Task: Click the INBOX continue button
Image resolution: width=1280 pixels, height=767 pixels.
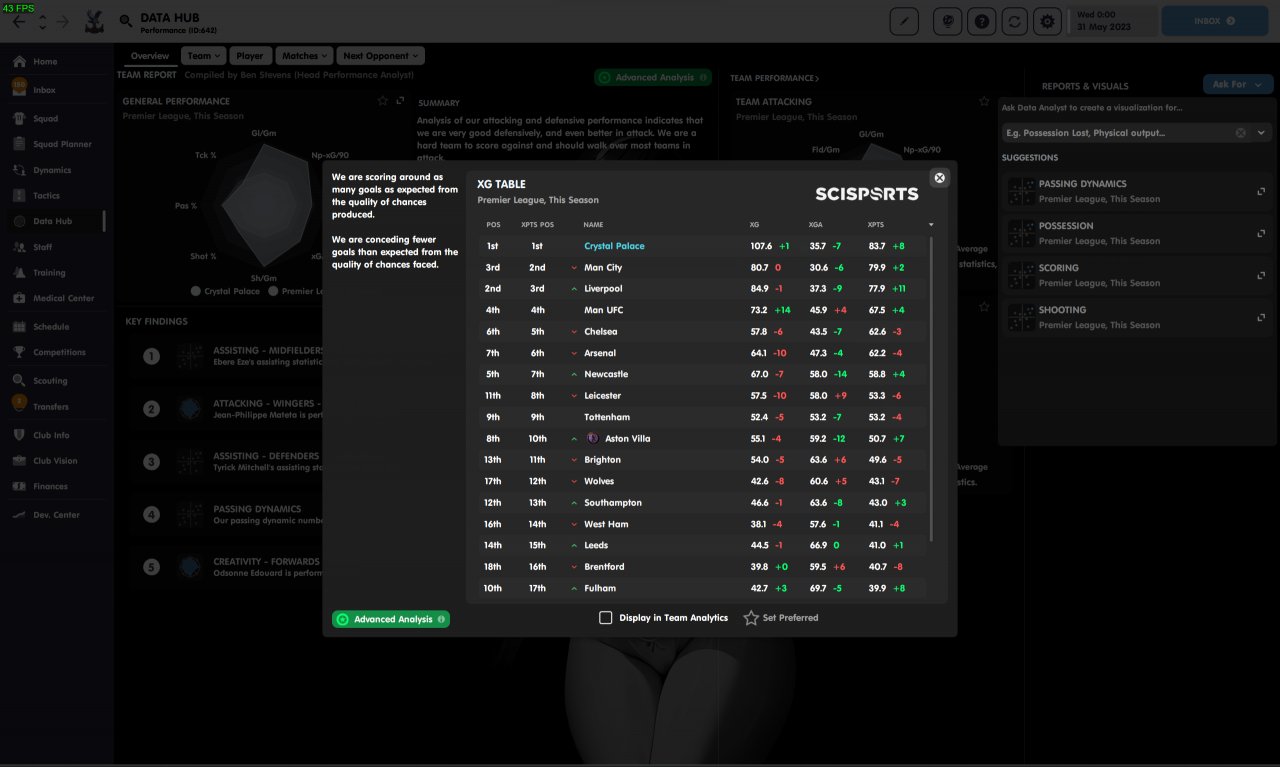Action: pos(1215,21)
